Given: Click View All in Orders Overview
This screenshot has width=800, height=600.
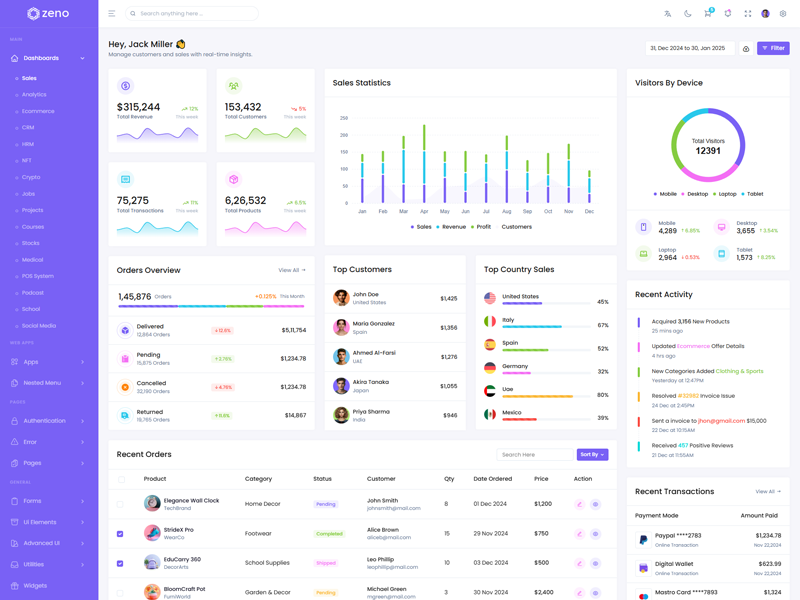Looking at the screenshot, I should 292,270.
